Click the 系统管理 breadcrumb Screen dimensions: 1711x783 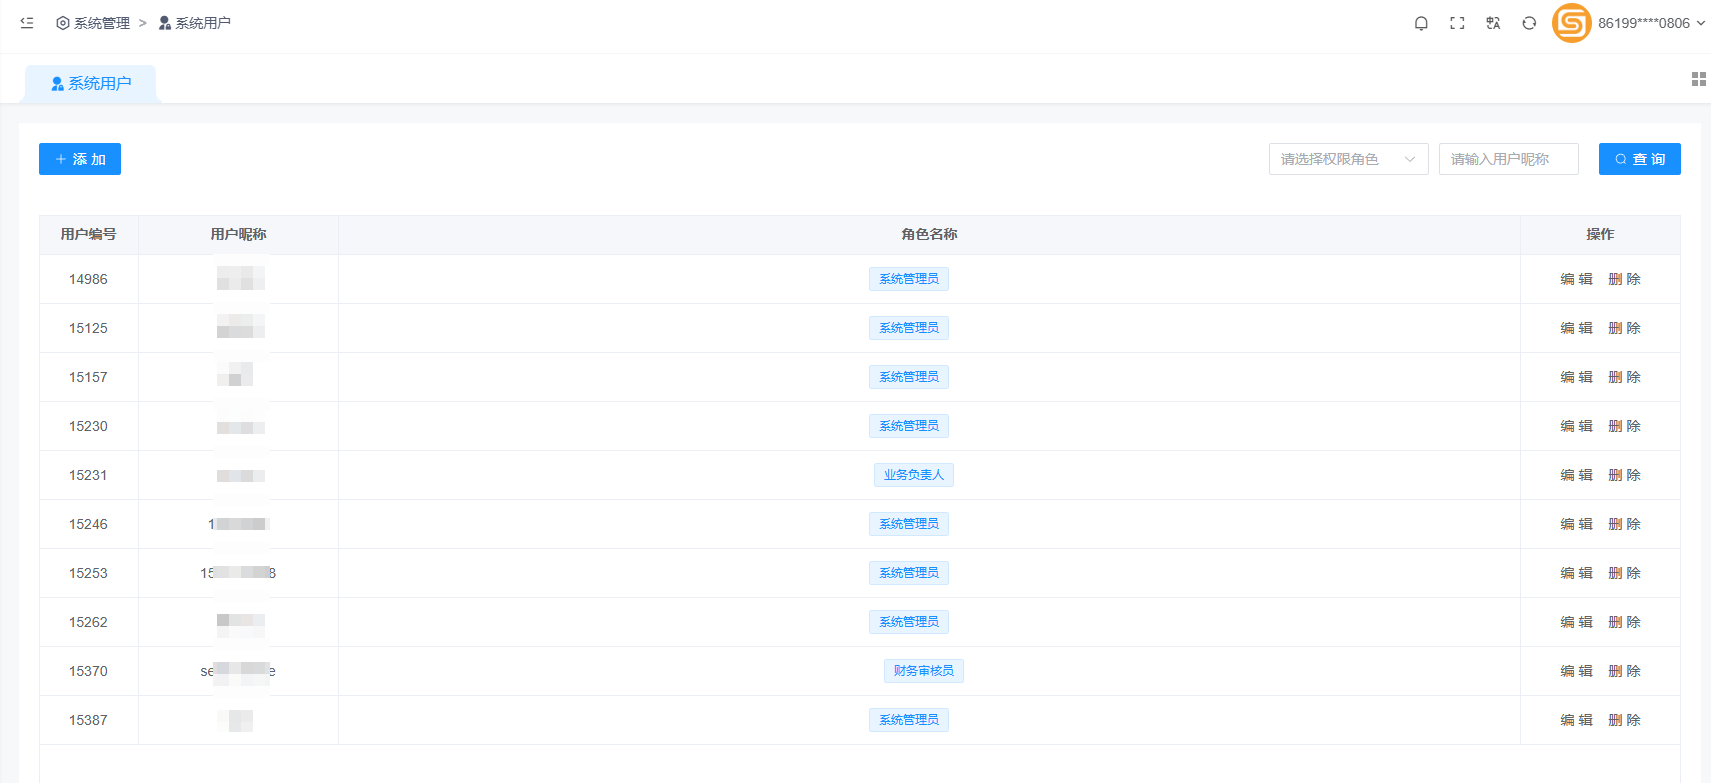click(93, 23)
